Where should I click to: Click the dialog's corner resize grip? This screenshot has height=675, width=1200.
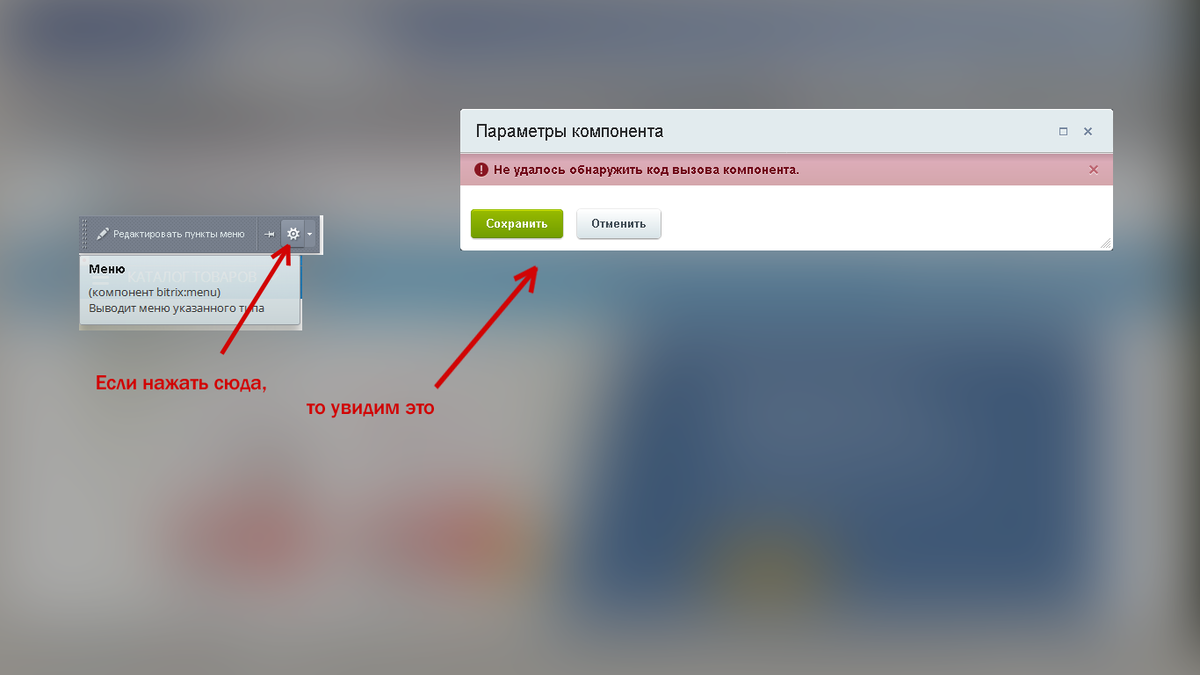tap(1106, 244)
